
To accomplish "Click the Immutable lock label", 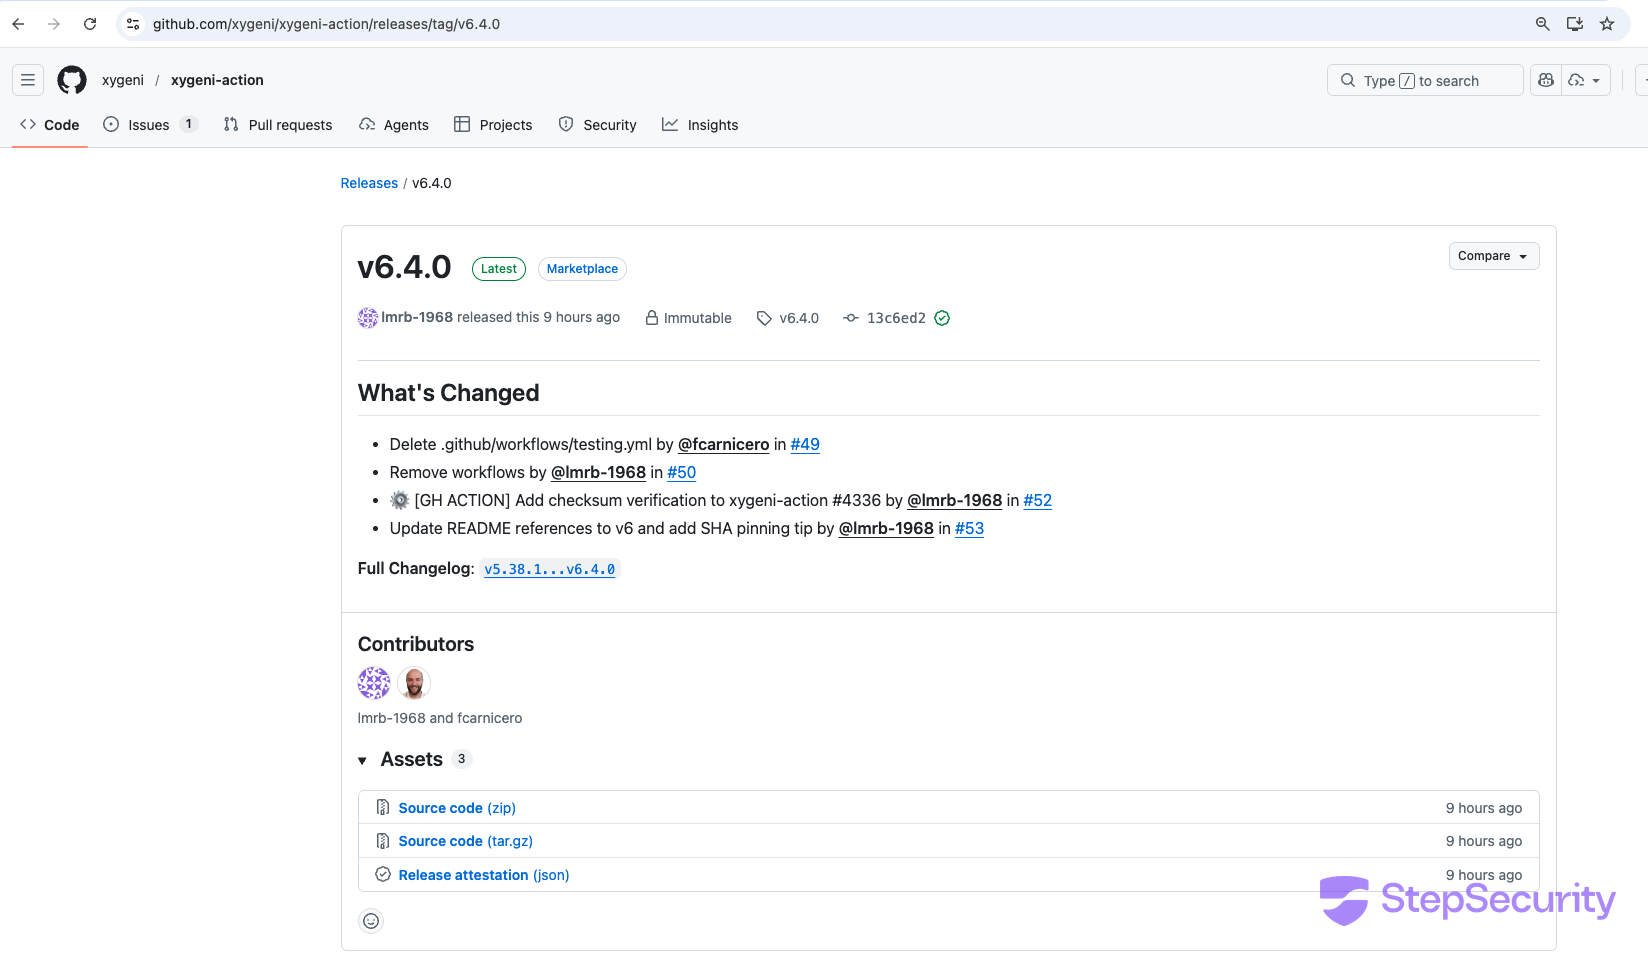I will (689, 318).
